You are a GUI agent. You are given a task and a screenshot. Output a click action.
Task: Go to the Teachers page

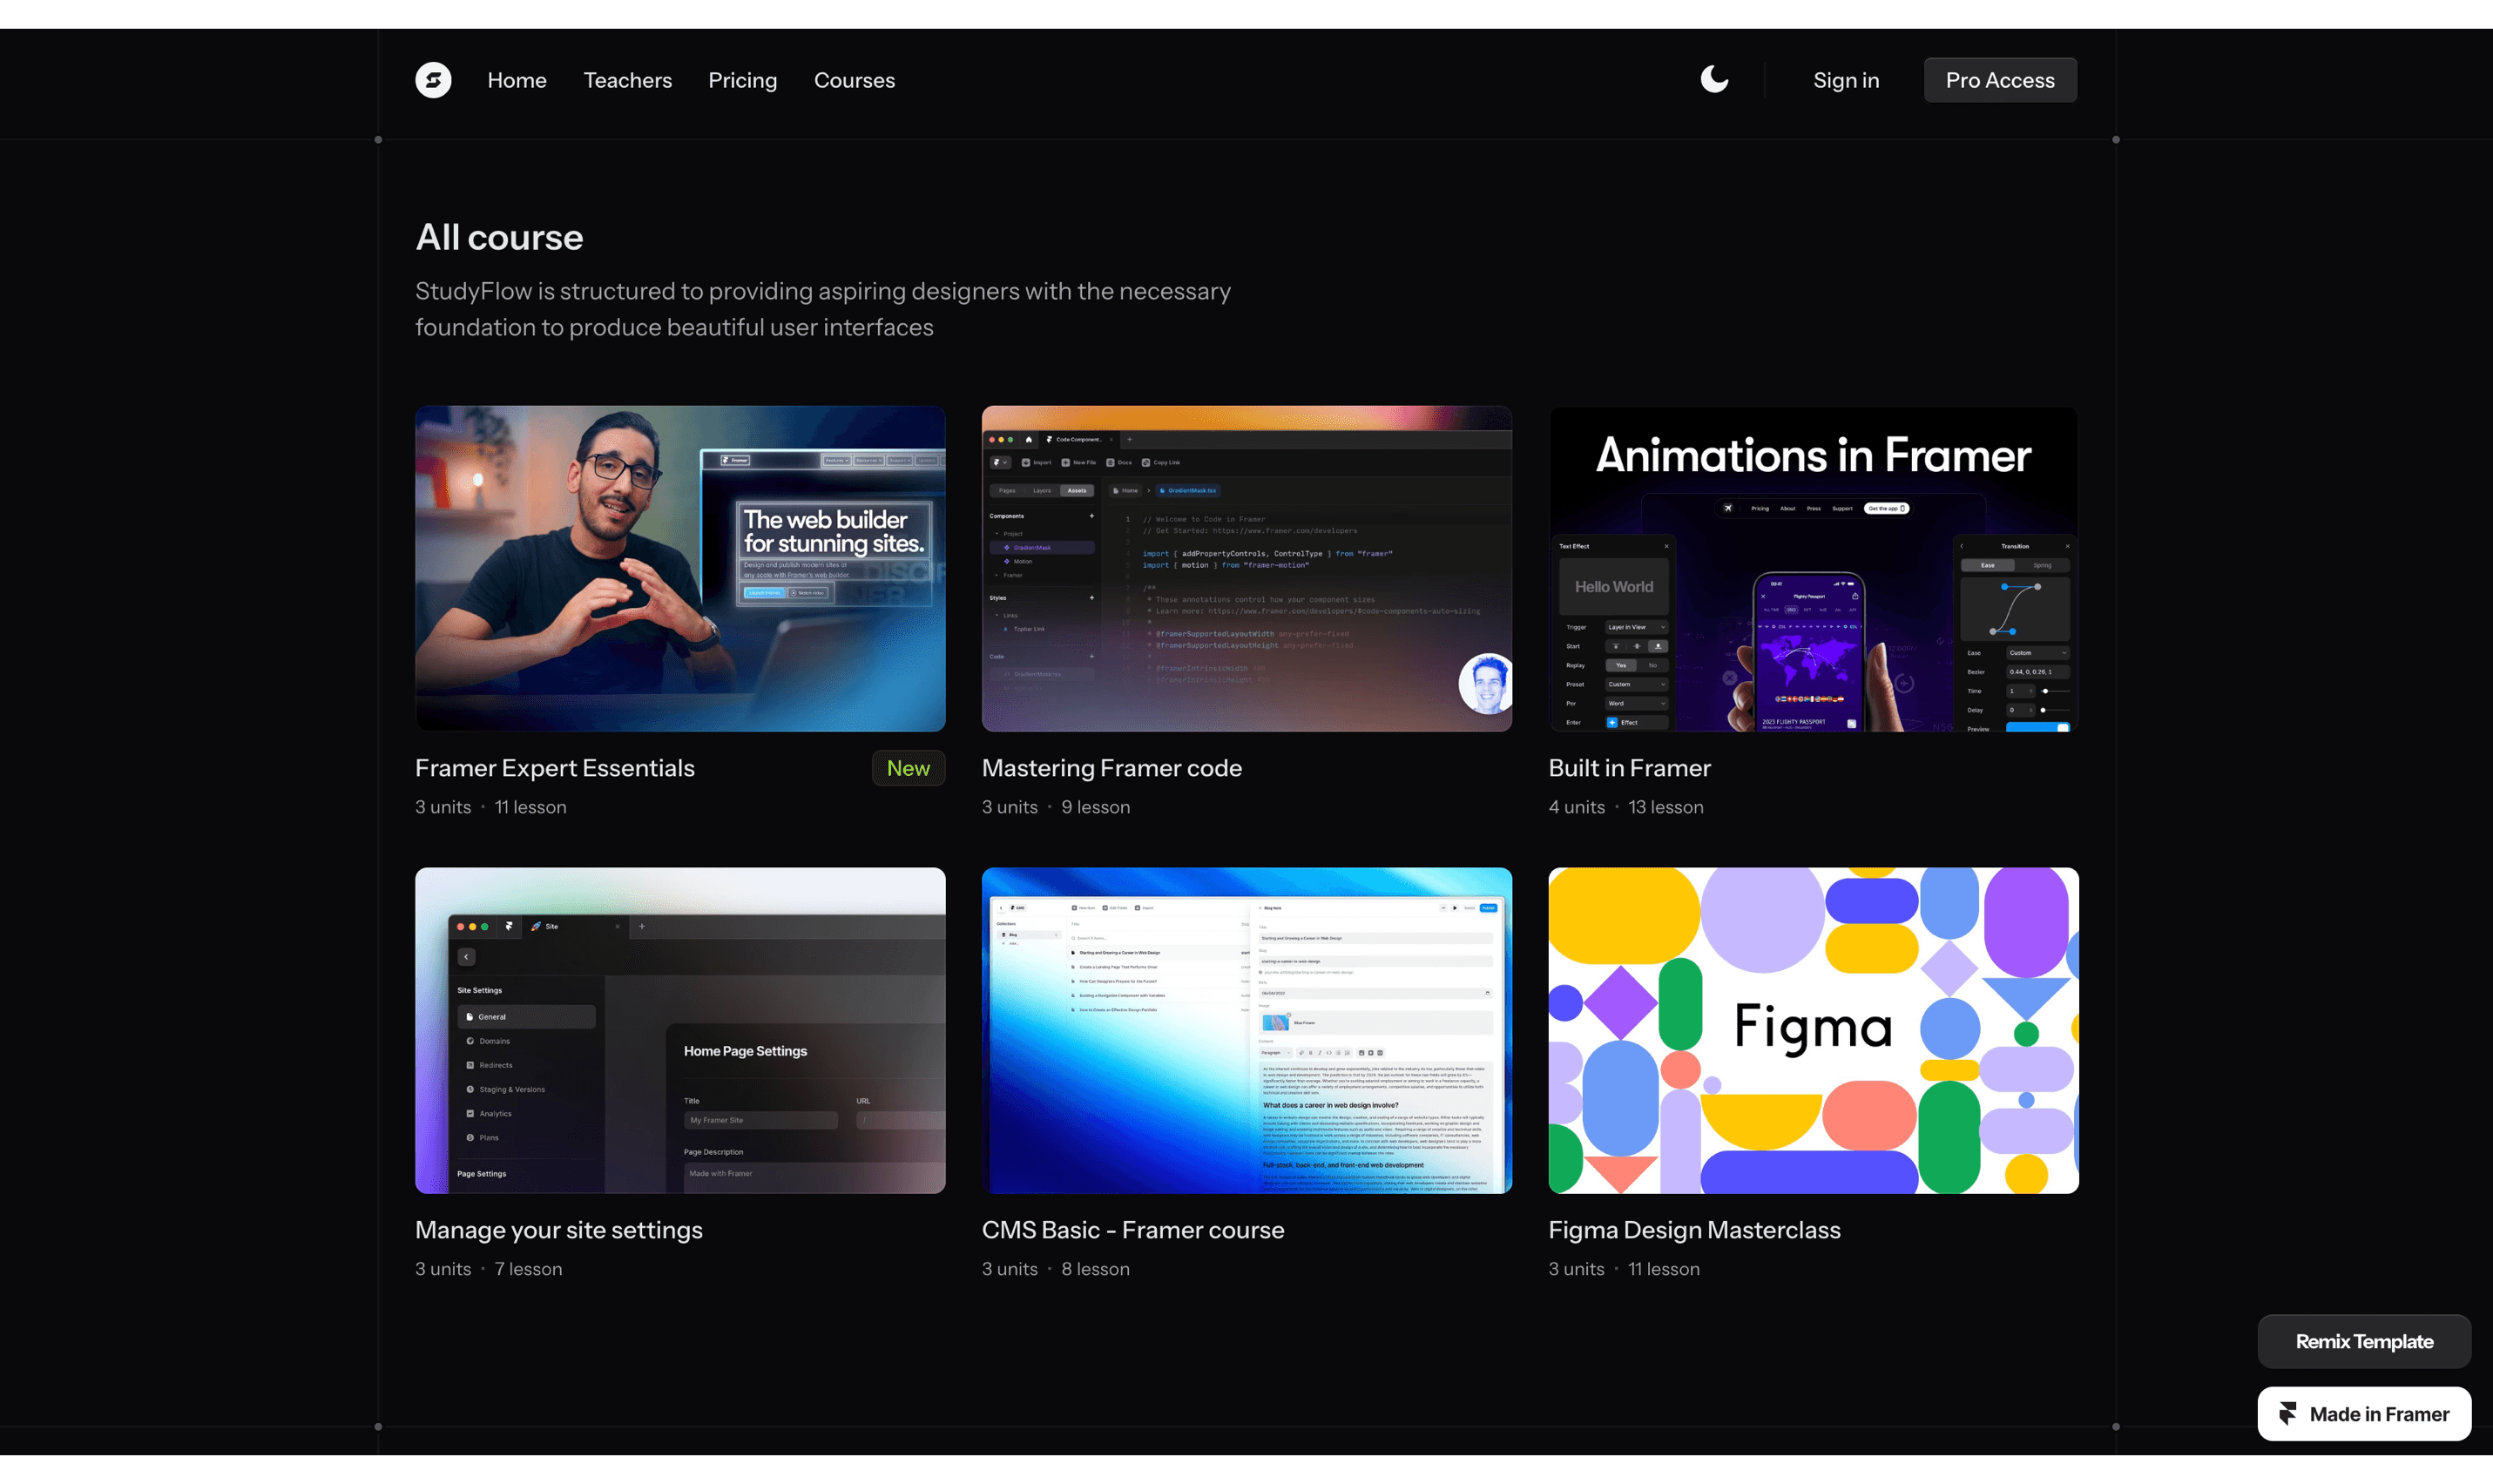click(627, 80)
